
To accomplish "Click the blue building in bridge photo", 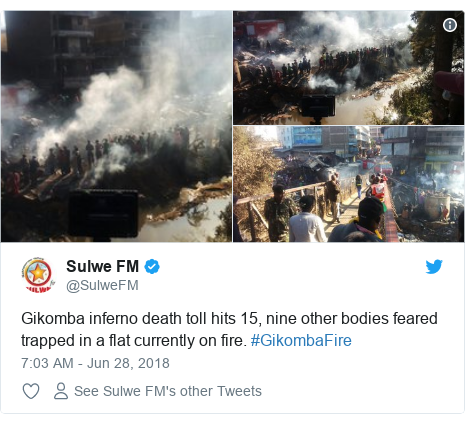I will (x=307, y=138).
